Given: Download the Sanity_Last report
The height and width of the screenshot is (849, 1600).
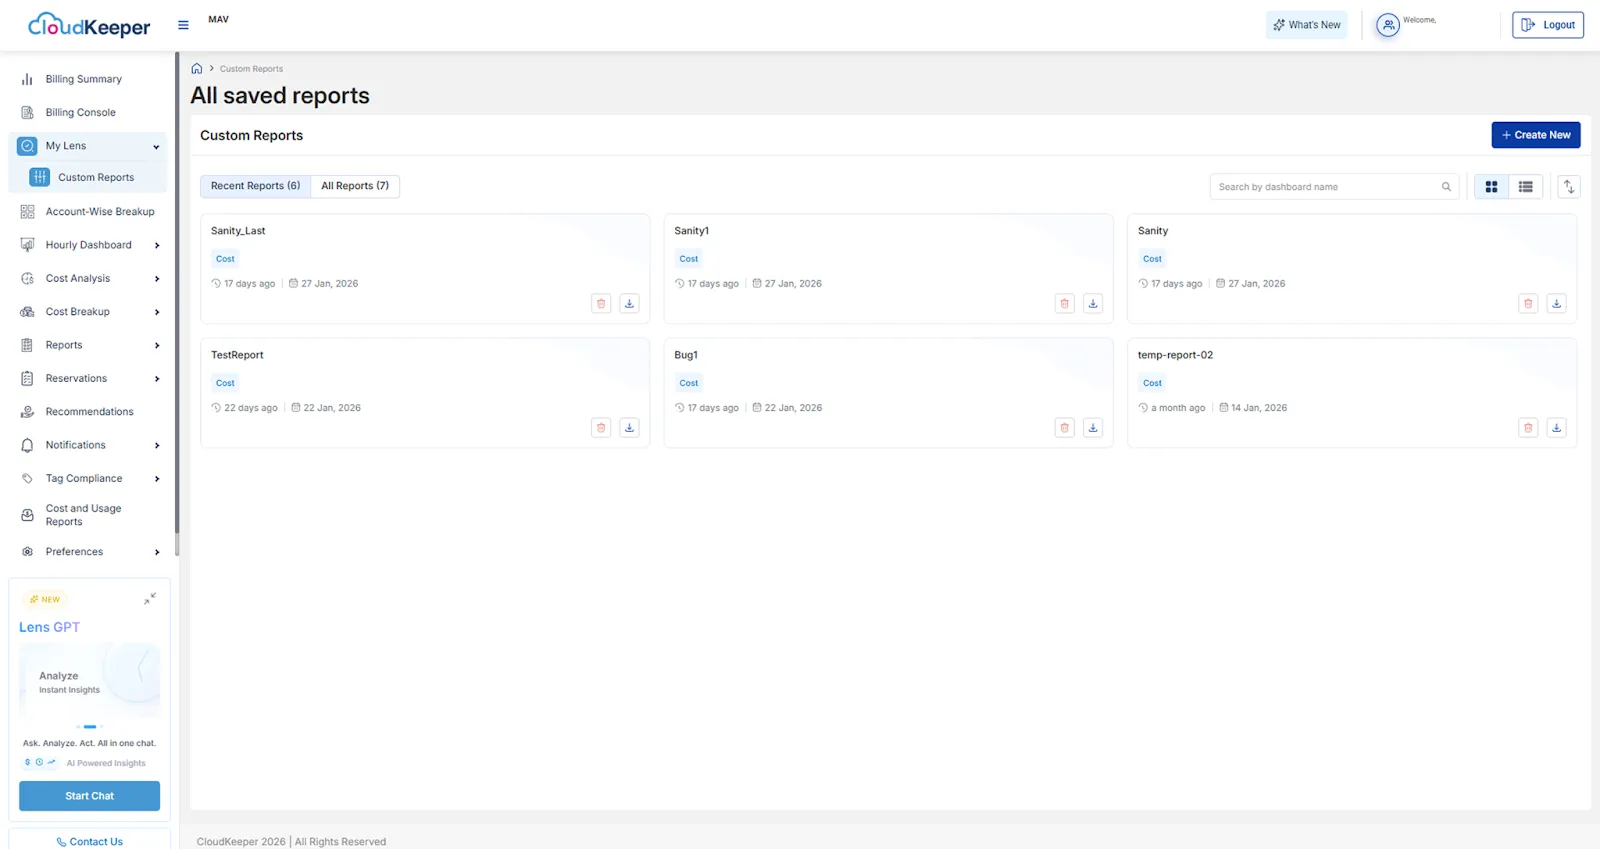Looking at the screenshot, I should (x=629, y=303).
